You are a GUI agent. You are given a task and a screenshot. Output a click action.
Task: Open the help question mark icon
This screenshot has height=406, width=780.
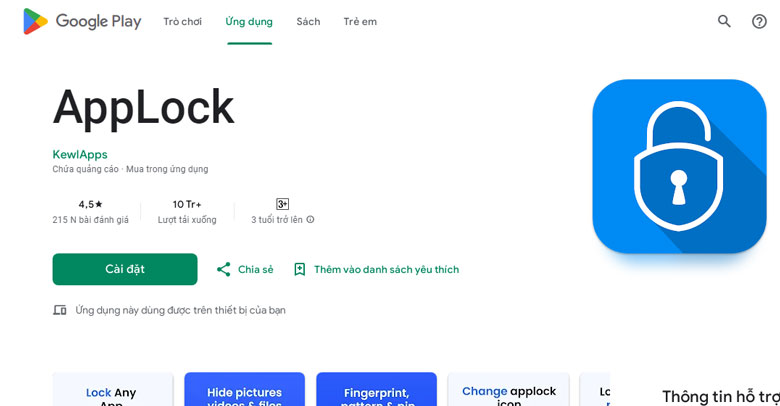[759, 21]
